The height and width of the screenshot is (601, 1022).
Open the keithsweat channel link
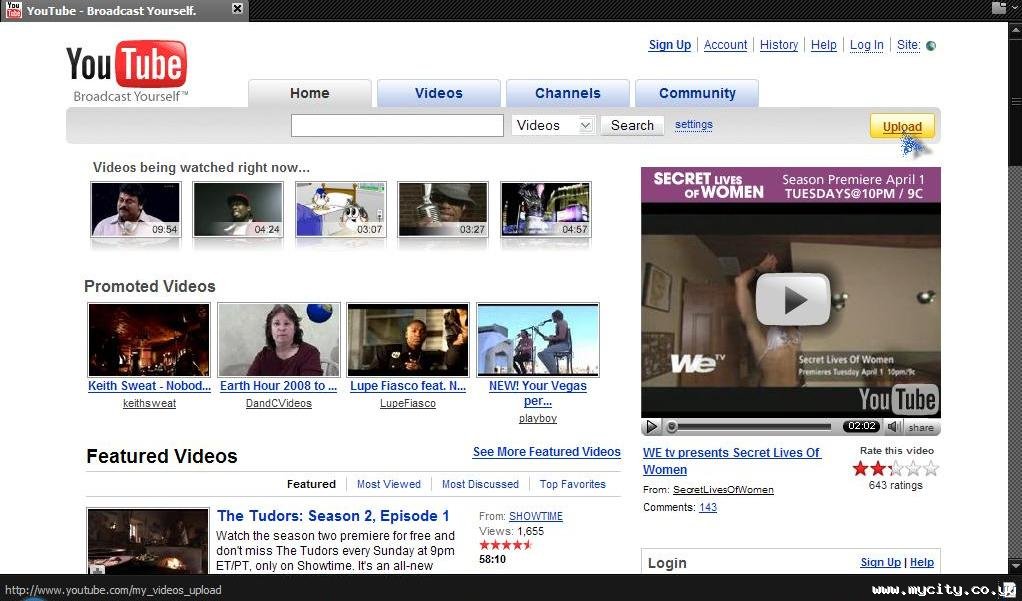tap(149, 403)
